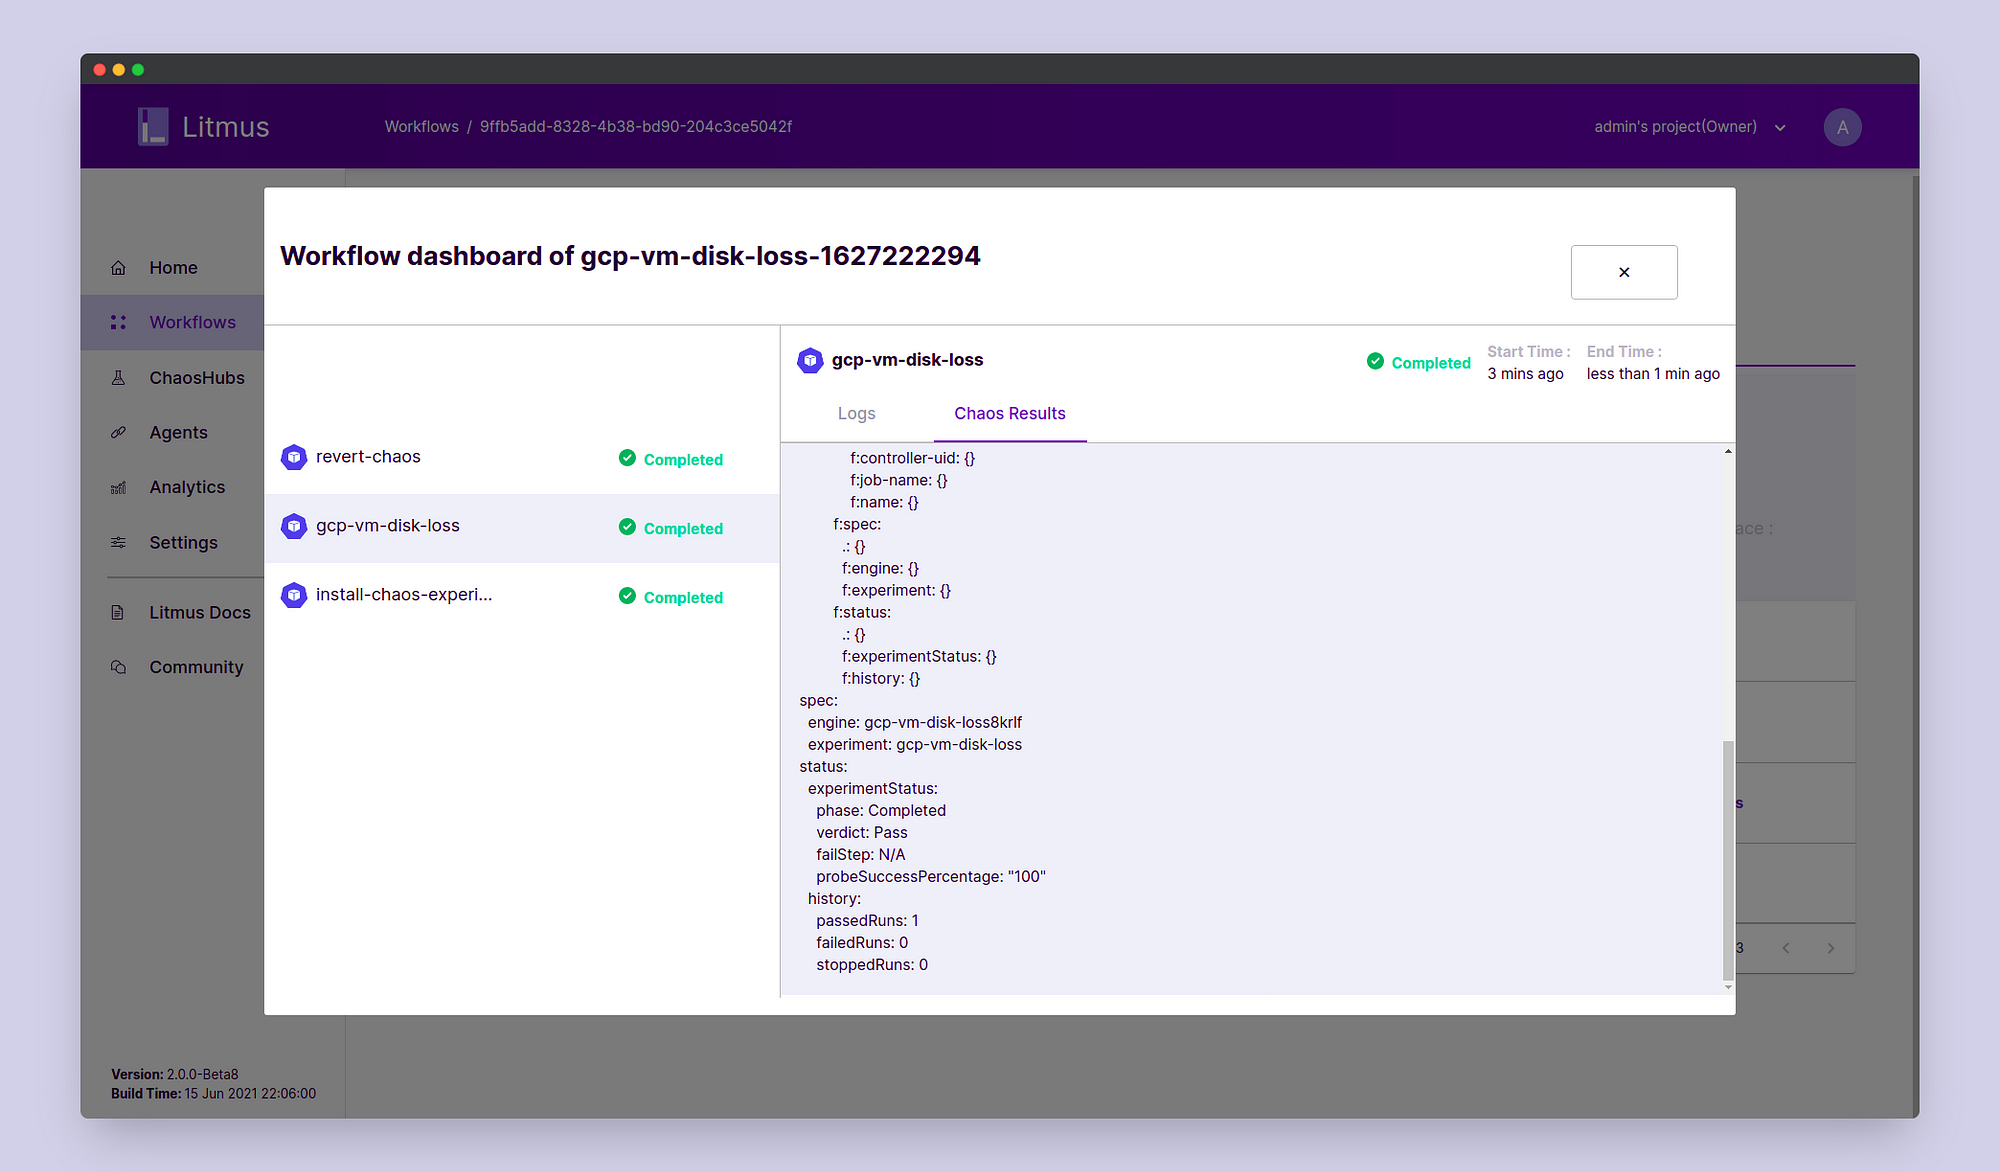Open the Litmus Docs document icon
This screenshot has height=1172, width=2000.
(118, 612)
